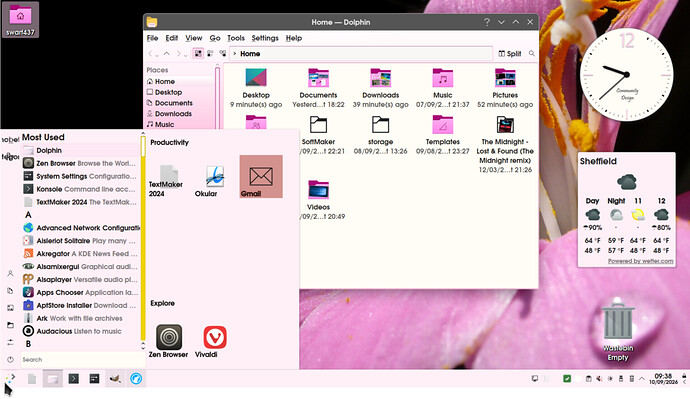Go back in Dolphin navigation
This screenshot has height=399, width=690.
click(x=150, y=54)
